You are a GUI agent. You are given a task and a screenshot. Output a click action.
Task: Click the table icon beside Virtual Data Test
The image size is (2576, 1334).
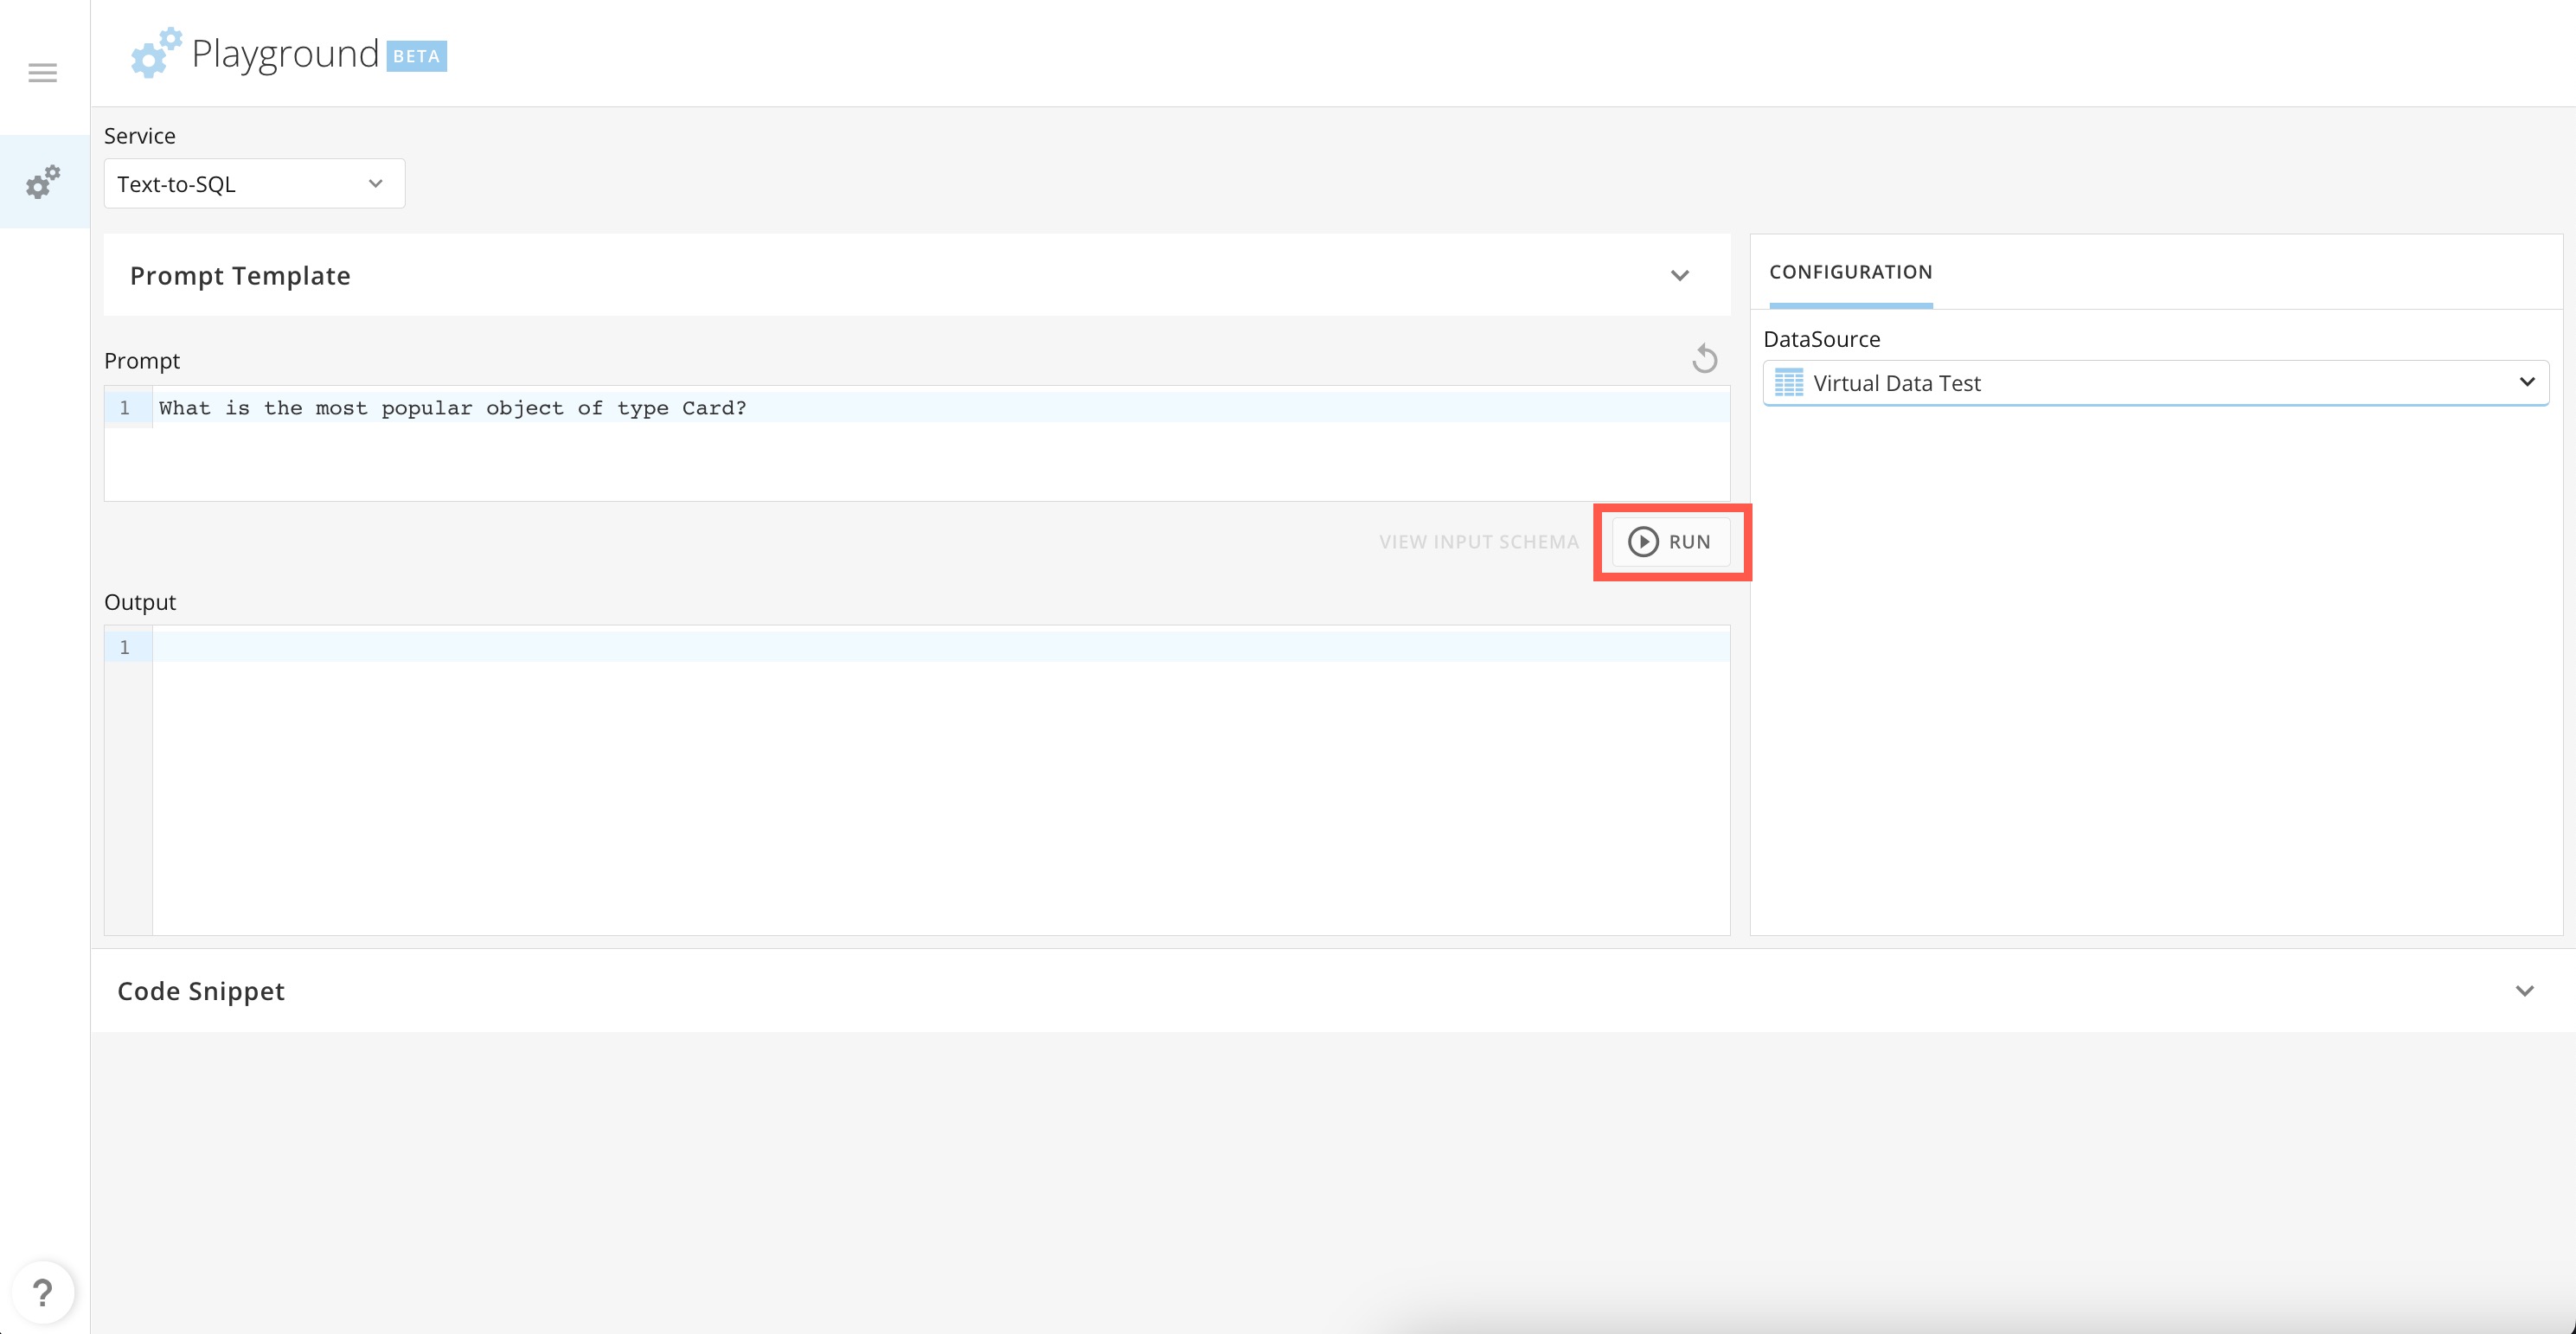pos(1789,383)
